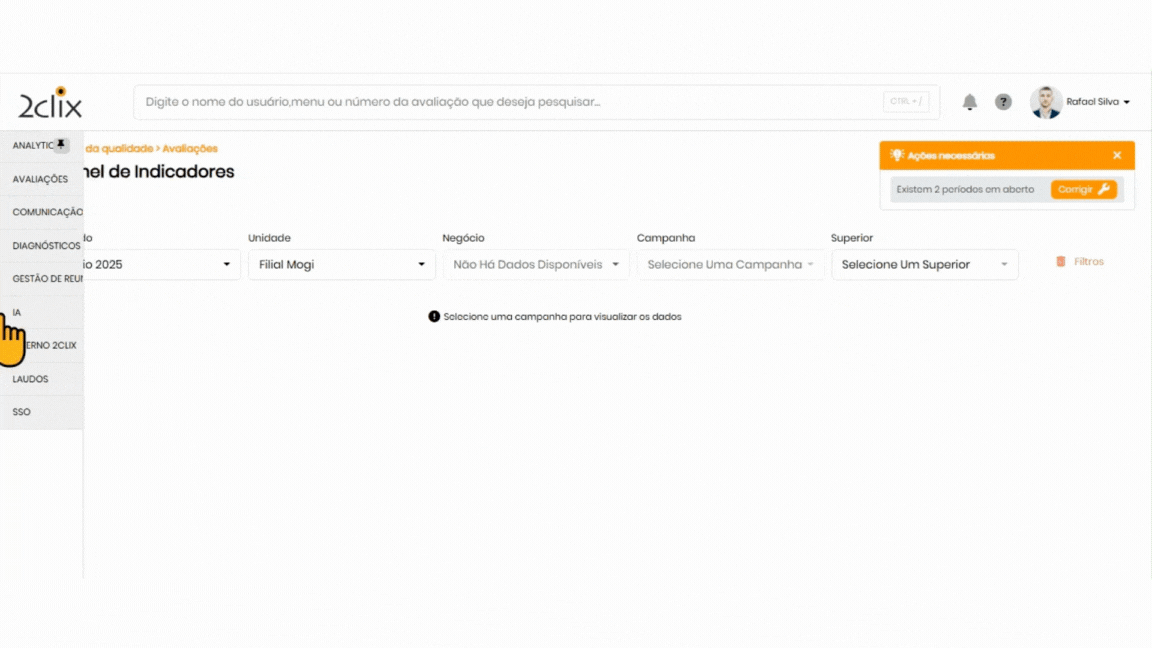This screenshot has width=1152, height=648.
Task: Pin the sidebar menu with pin icon
Action: 61,145
